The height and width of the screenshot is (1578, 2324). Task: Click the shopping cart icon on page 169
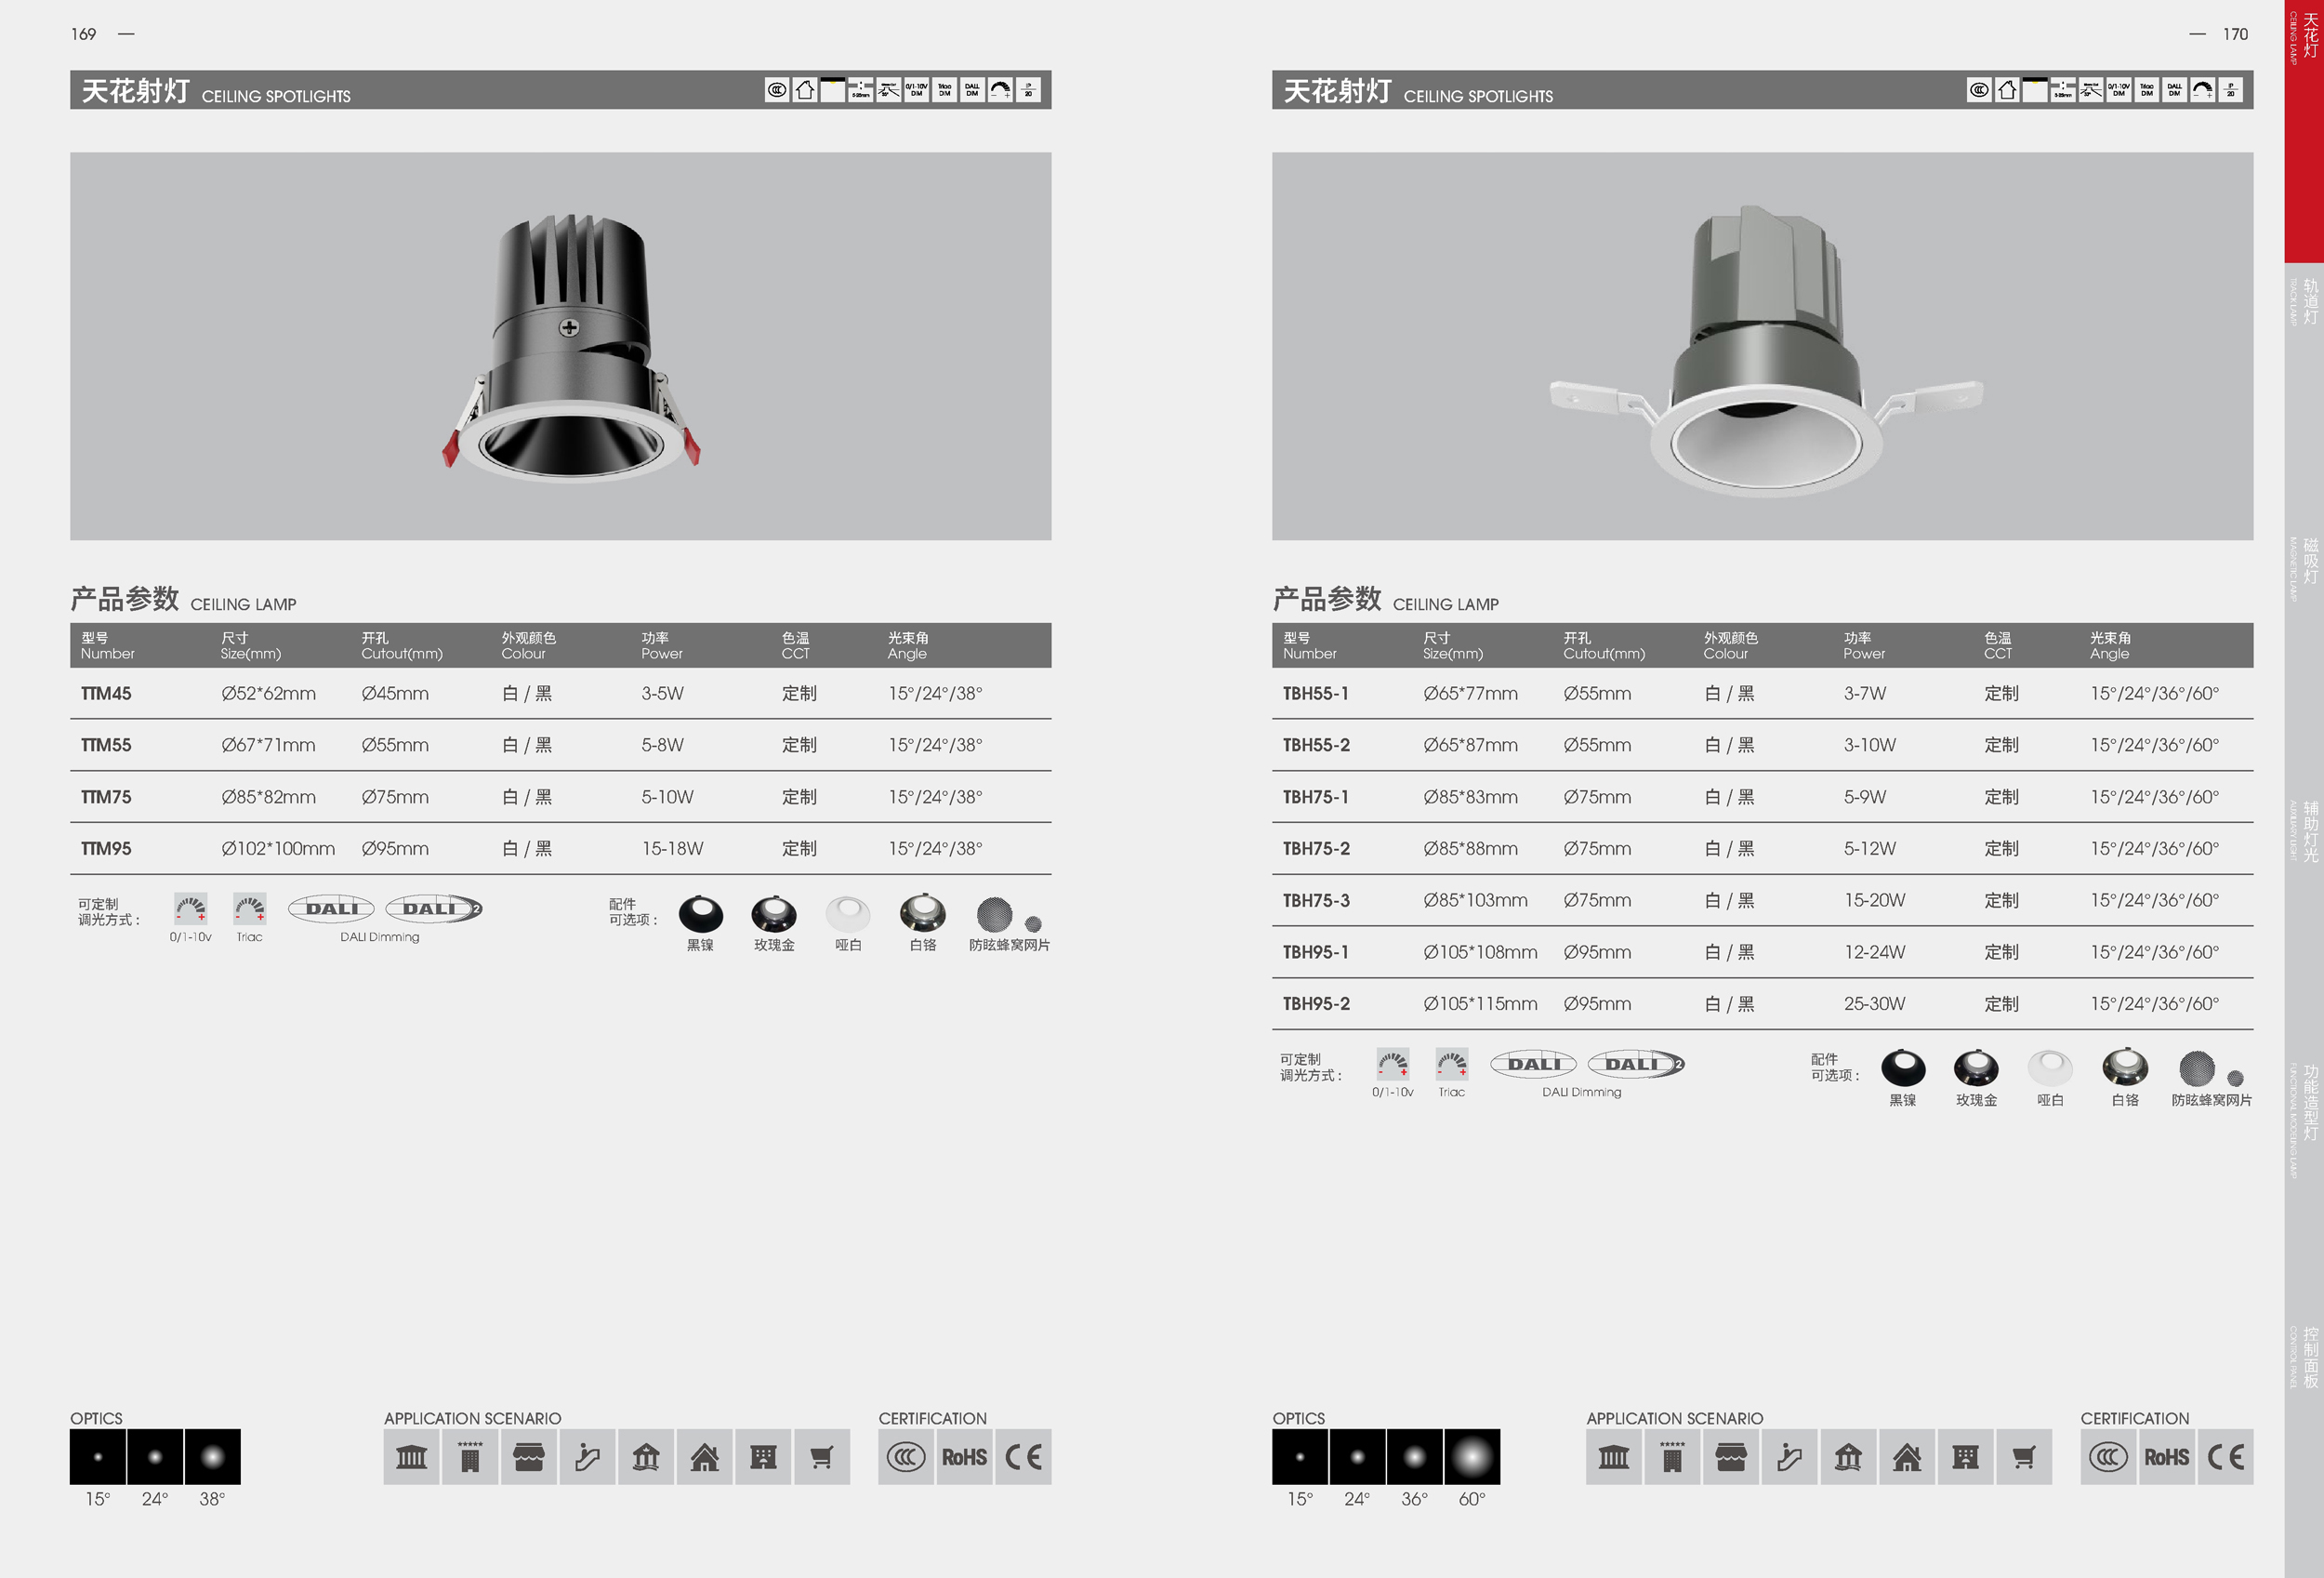(821, 1457)
